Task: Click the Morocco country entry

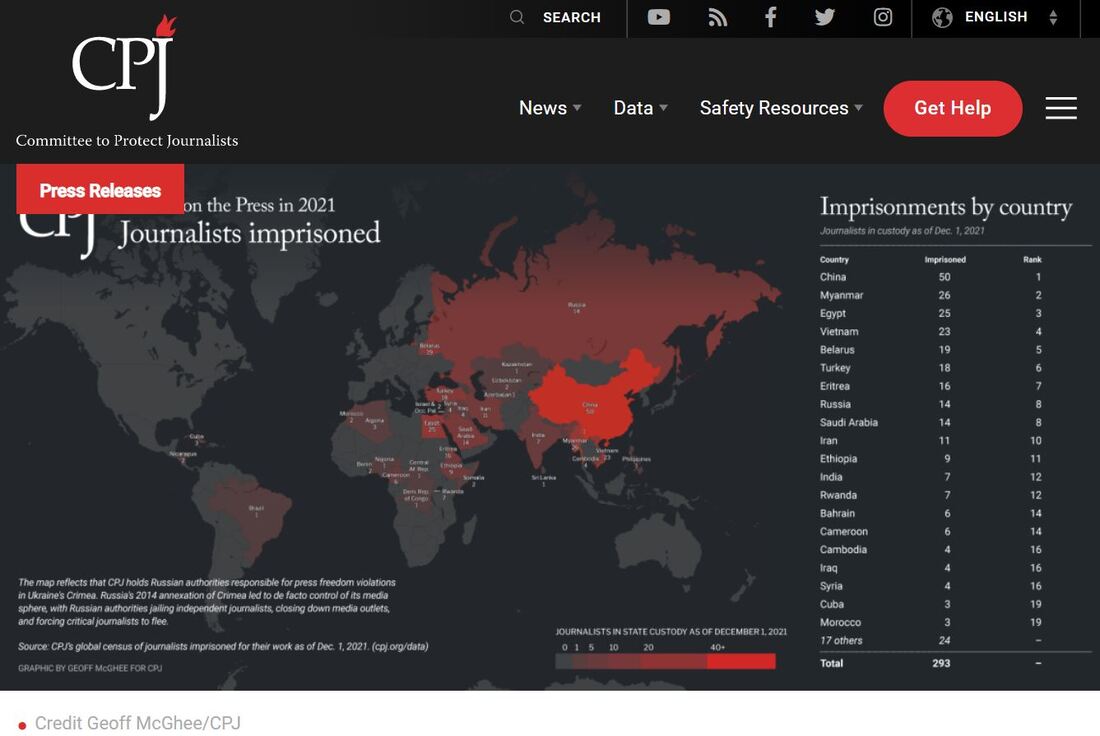Action: point(840,622)
